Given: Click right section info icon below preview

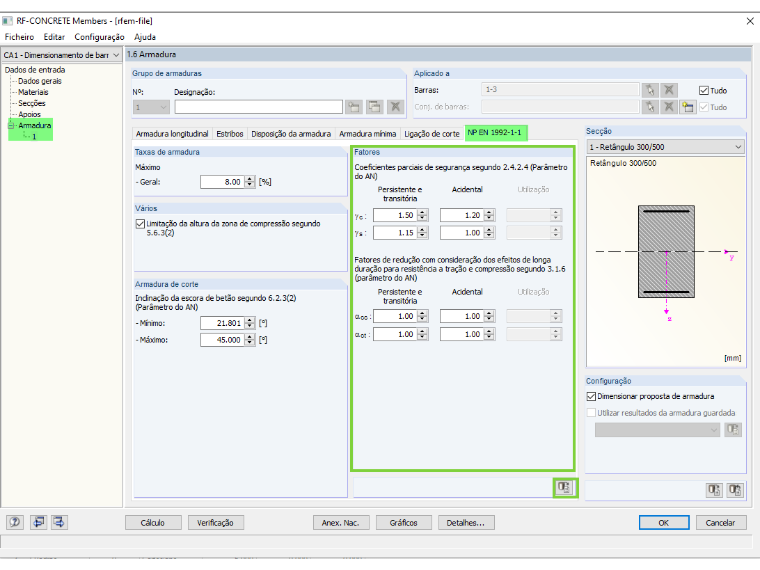Looking at the screenshot, I should pos(735,490).
